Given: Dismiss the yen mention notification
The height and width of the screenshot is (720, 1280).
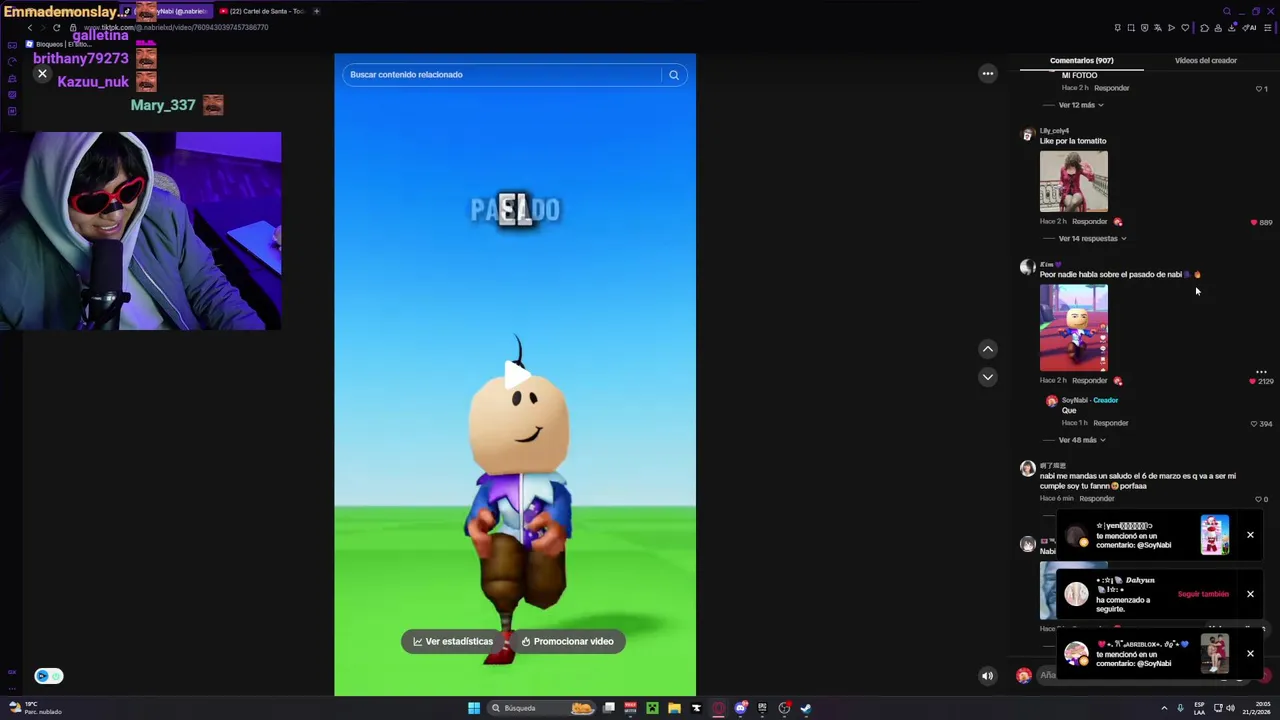Looking at the screenshot, I should point(1250,536).
